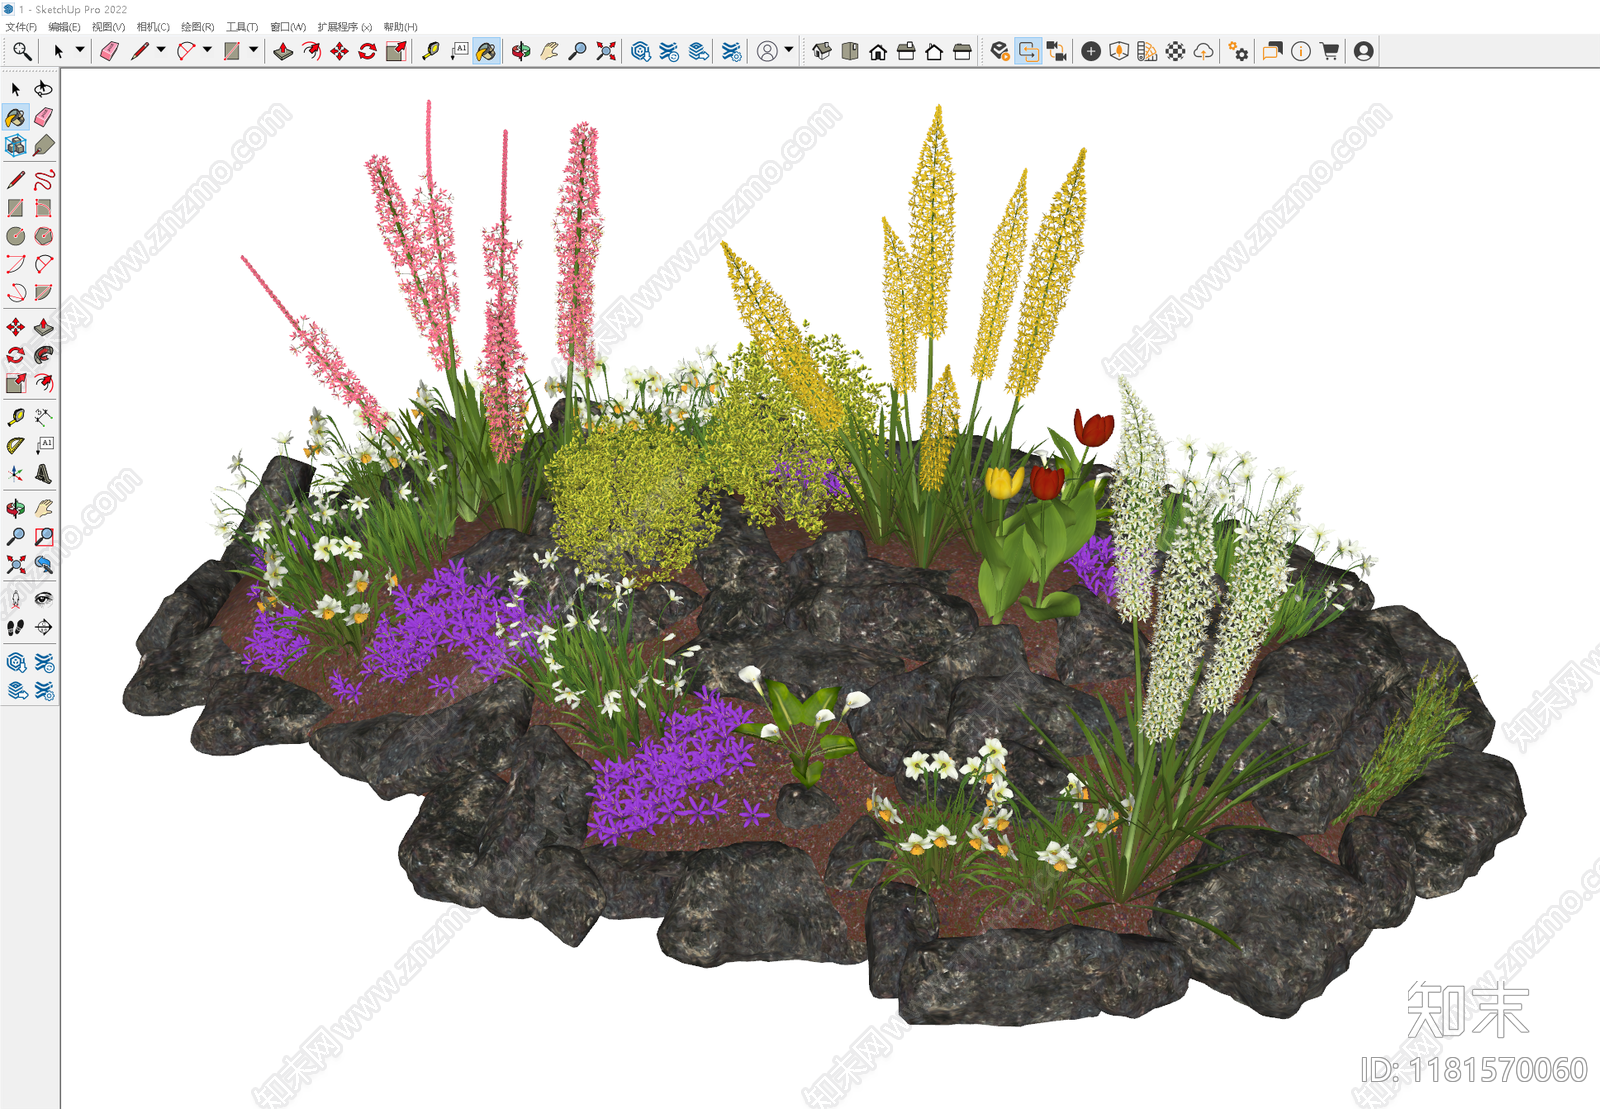Screen dimensions: 1600x1109
Task: Select Zoom Window in left toolbar
Action: pyautogui.click(x=43, y=537)
